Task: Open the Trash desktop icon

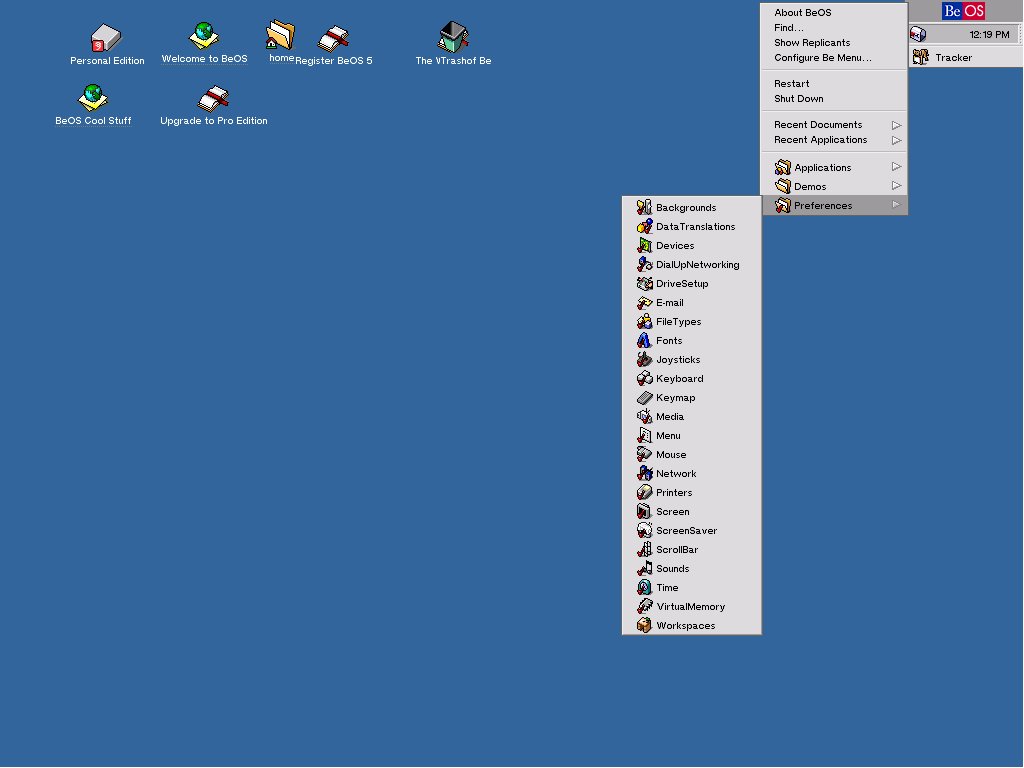Action: (x=453, y=38)
